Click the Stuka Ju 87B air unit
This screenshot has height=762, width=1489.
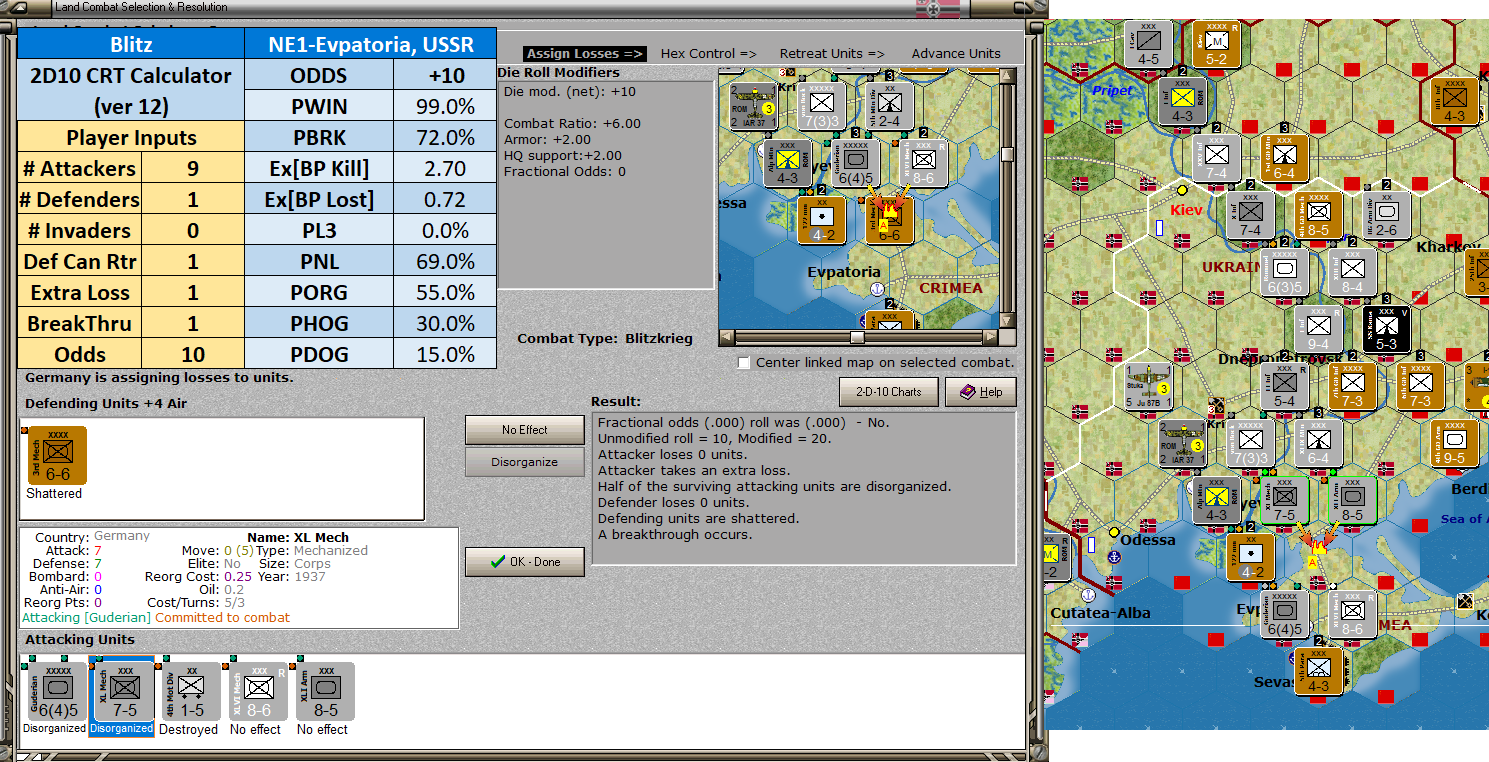1148,385
